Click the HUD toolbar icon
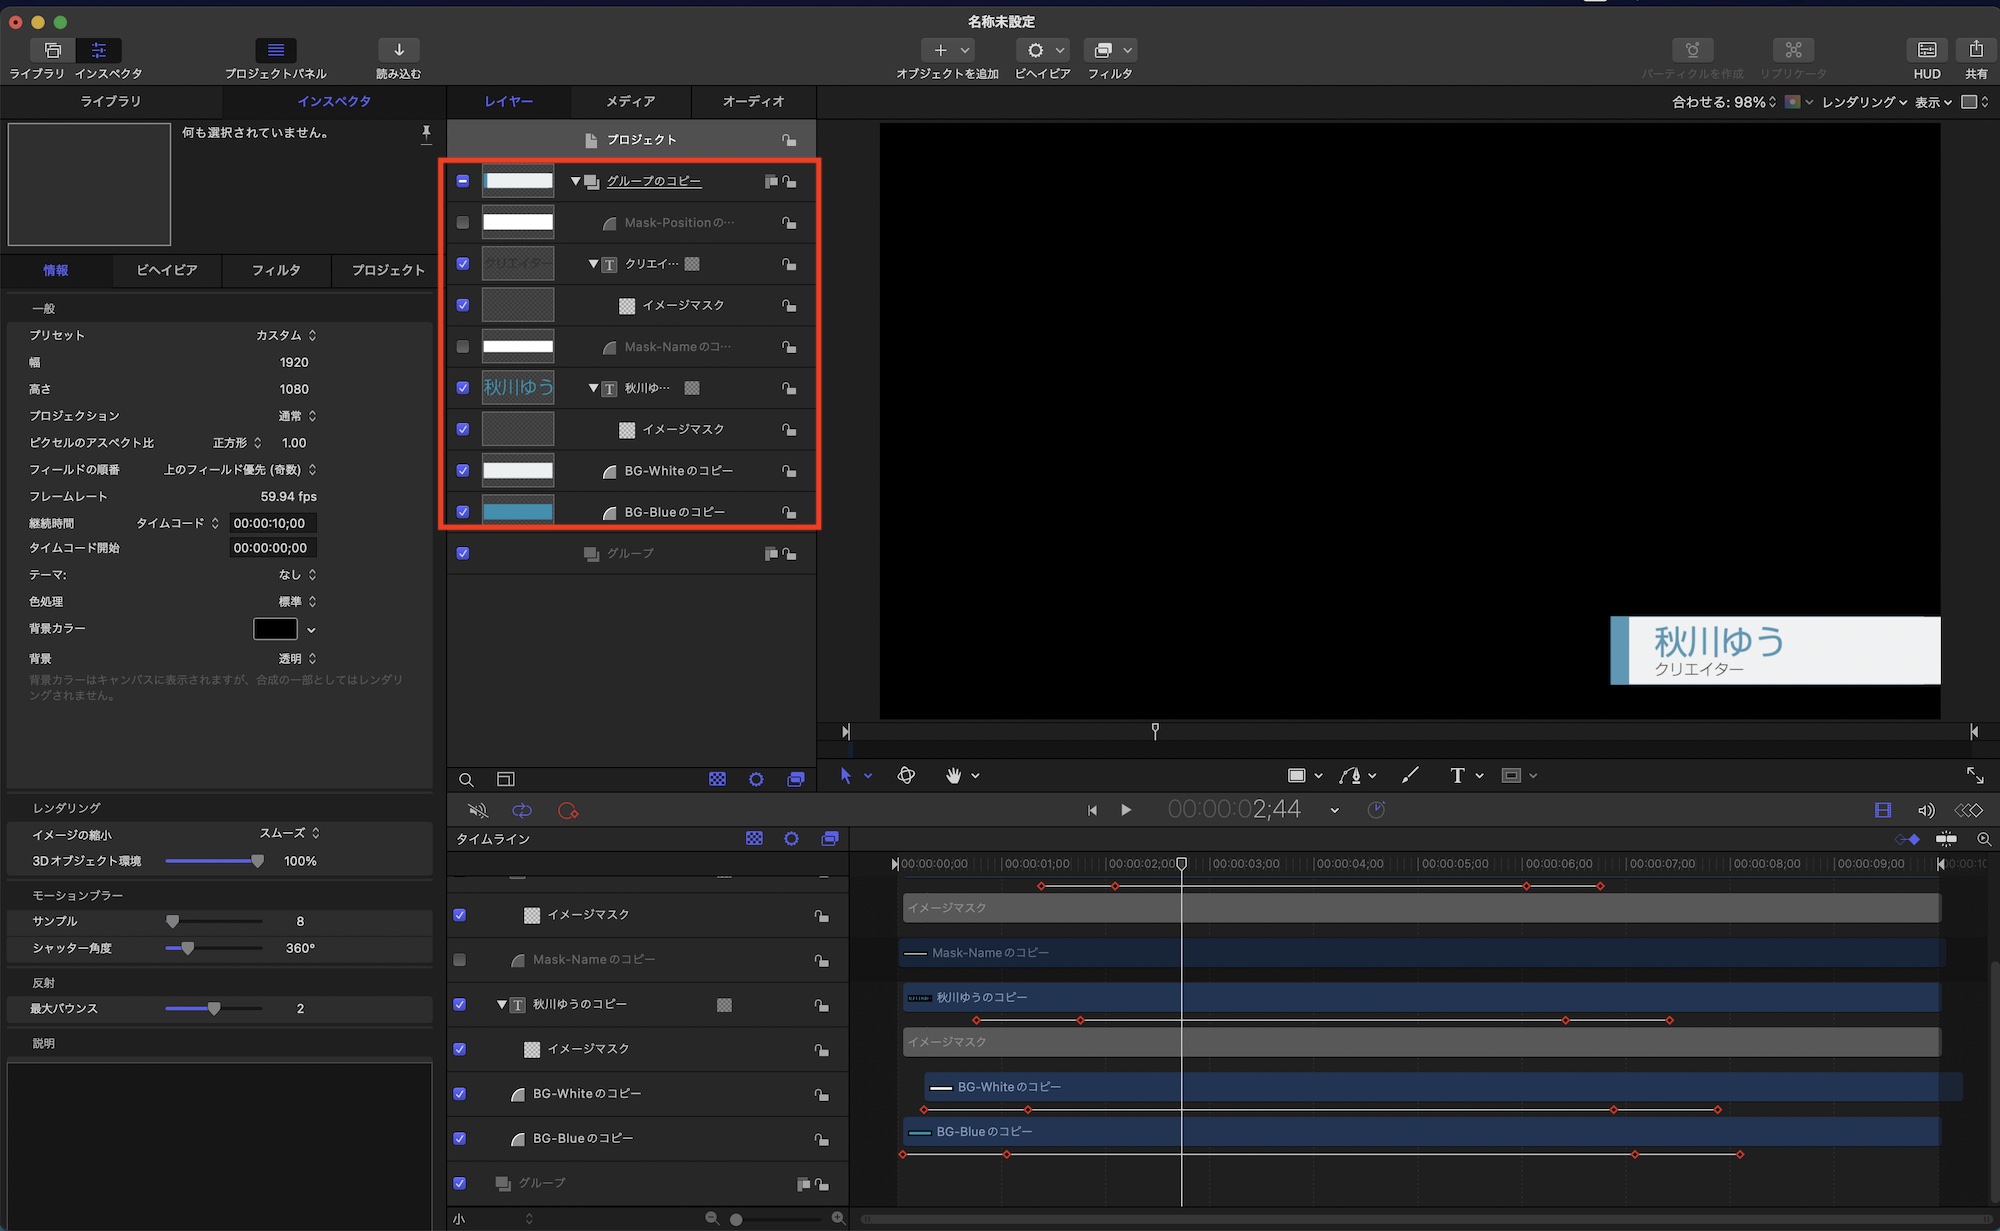Screen dimensions: 2000x1231 point(1926,50)
